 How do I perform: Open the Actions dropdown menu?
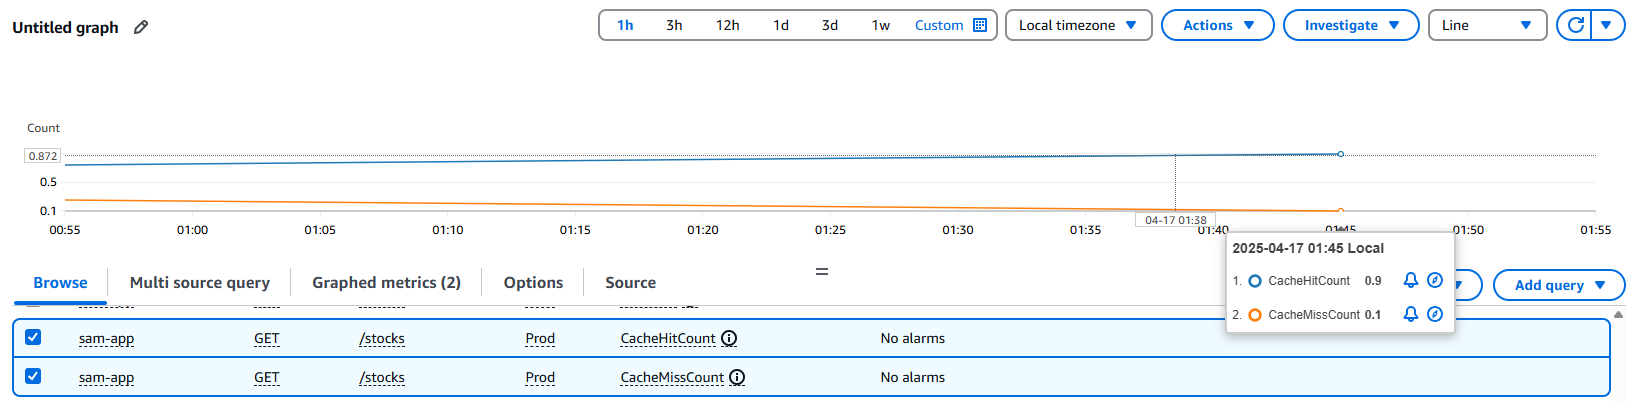coord(1217,25)
